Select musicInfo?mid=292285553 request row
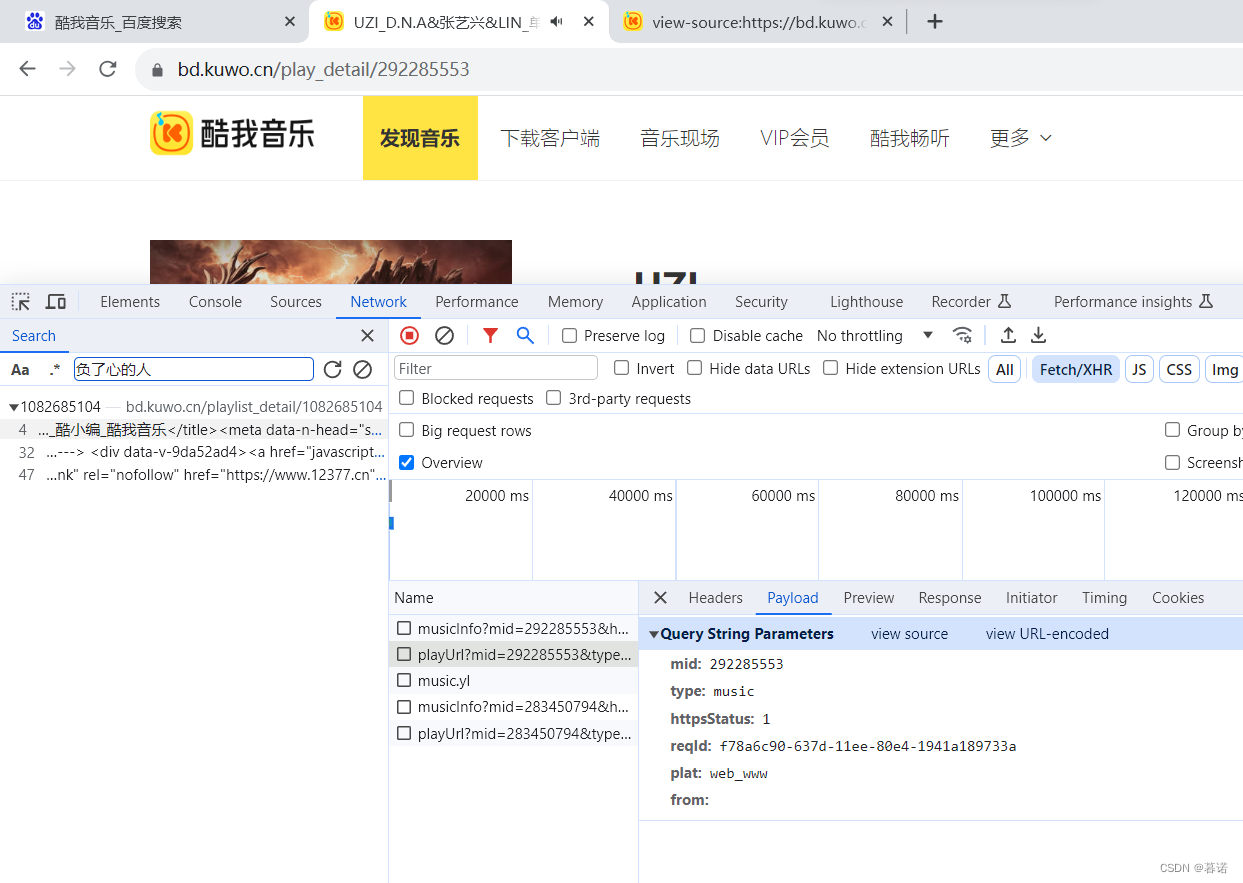This screenshot has width=1243, height=883. tap(513, 629)
